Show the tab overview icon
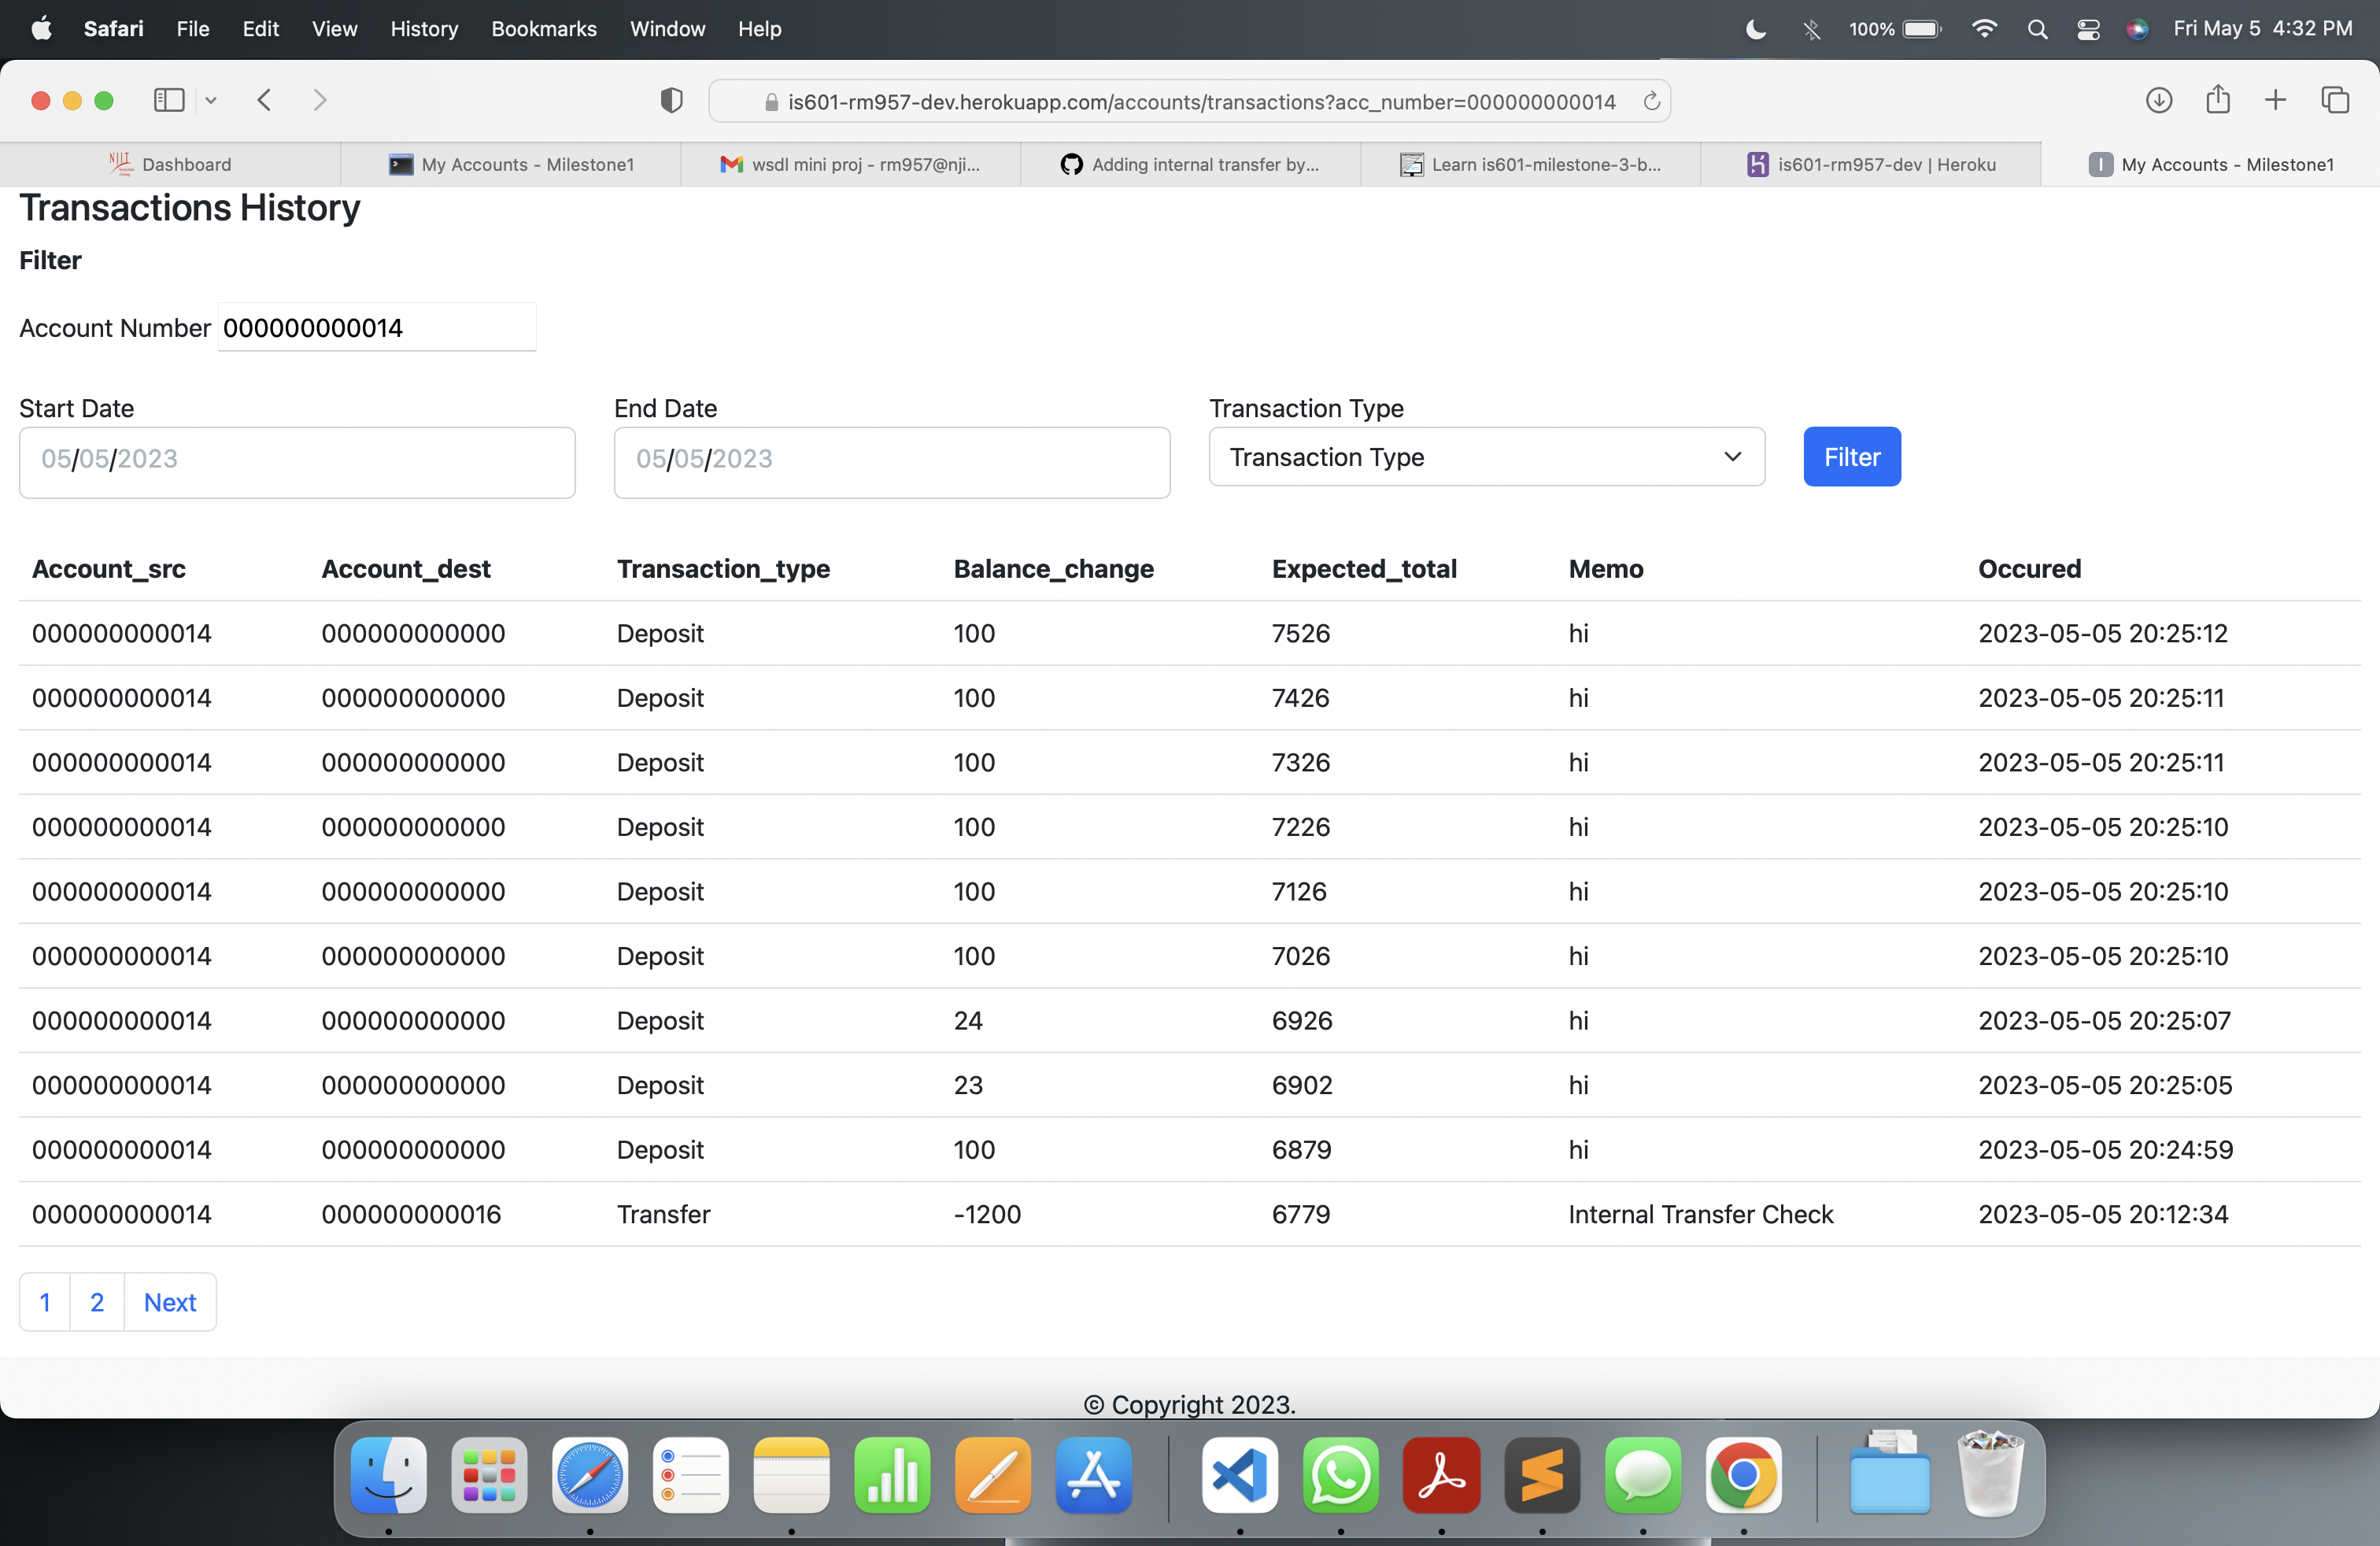 pyautogui.click(x=2335, y=100)
